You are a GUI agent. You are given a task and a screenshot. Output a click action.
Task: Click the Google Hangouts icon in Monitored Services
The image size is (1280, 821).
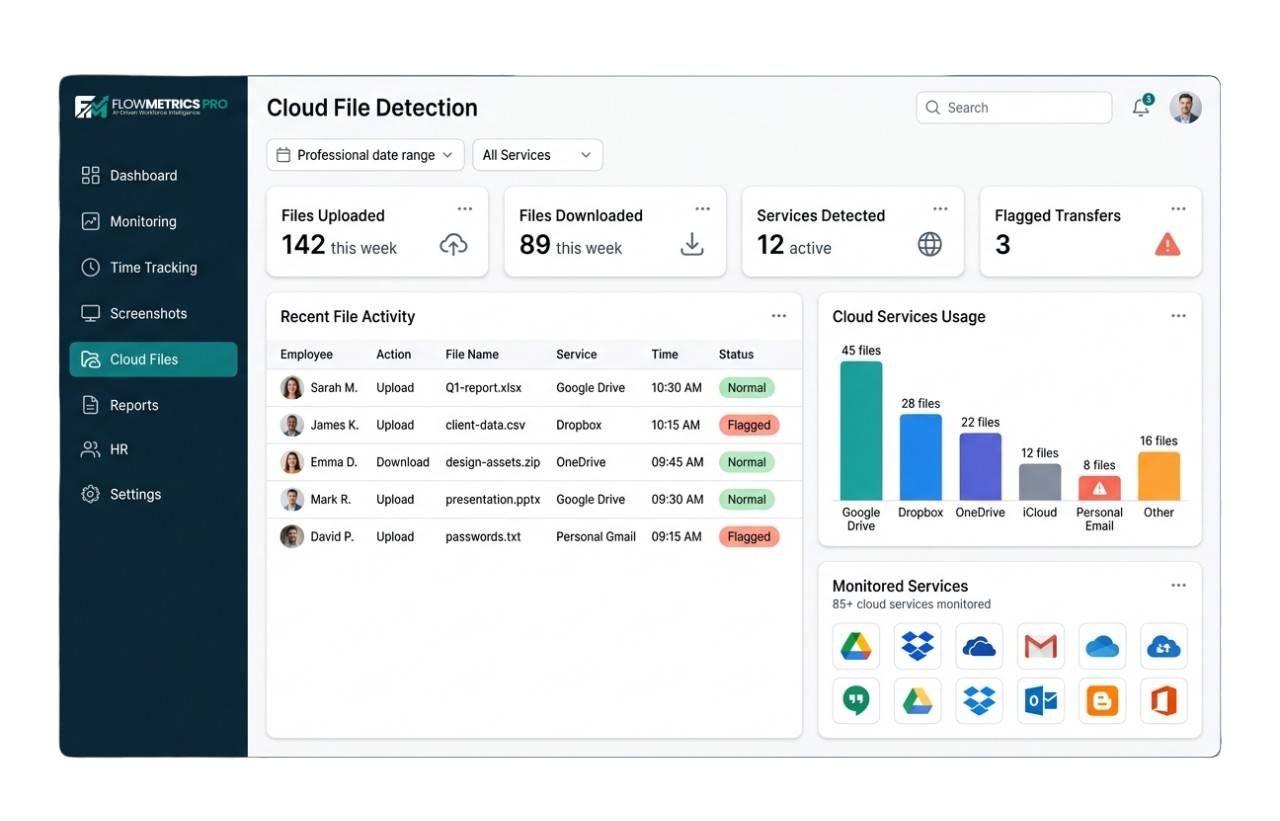(x=856, y=701)
